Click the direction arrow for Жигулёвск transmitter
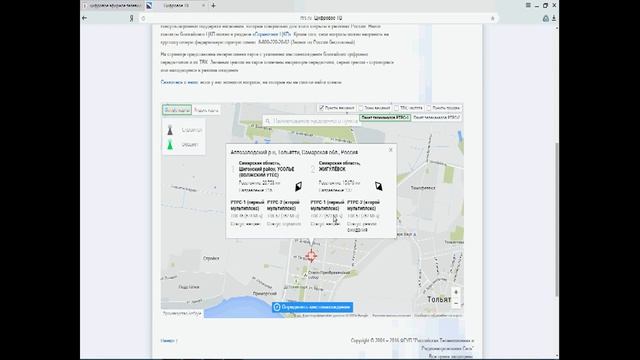 [x=378, y=187]
